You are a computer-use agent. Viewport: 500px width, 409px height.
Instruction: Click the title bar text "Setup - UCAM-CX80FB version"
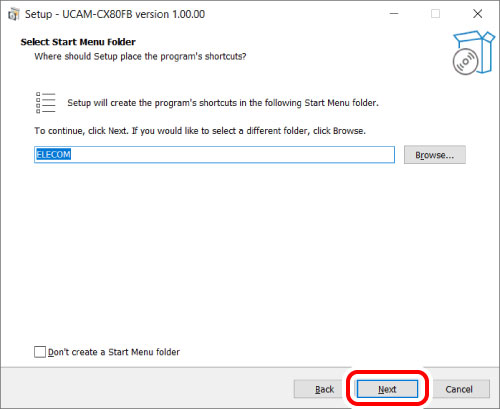point(97,14)
